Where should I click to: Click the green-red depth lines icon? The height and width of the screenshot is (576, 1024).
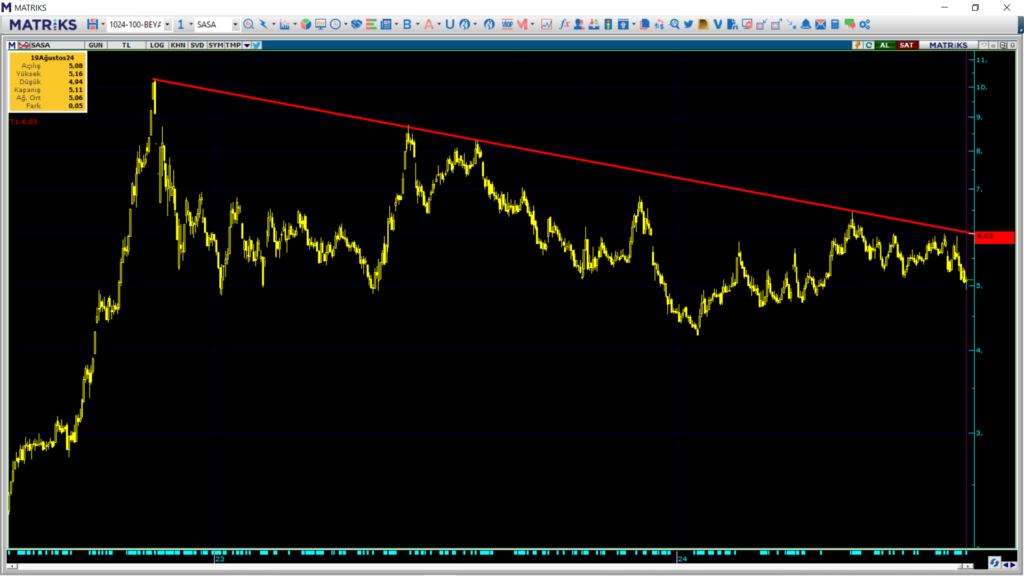371,24
